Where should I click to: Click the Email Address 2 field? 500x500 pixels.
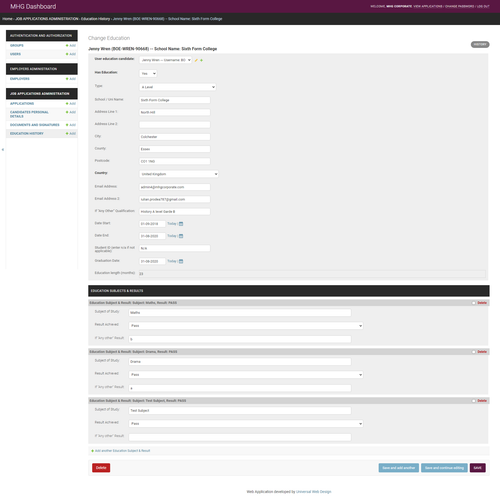[x=175, y=199]
